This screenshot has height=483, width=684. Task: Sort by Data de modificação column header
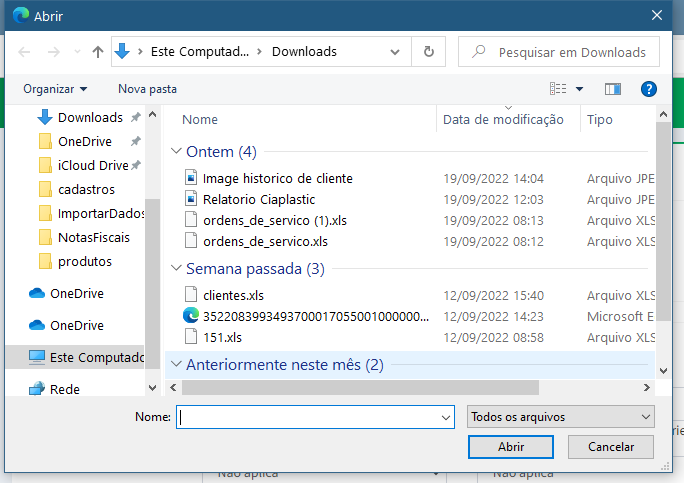click(x=503, y=120)
